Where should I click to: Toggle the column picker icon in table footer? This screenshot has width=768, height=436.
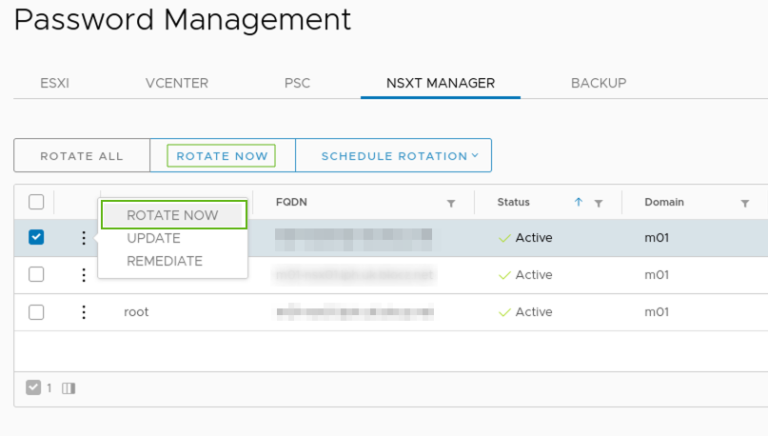point(68,388)
